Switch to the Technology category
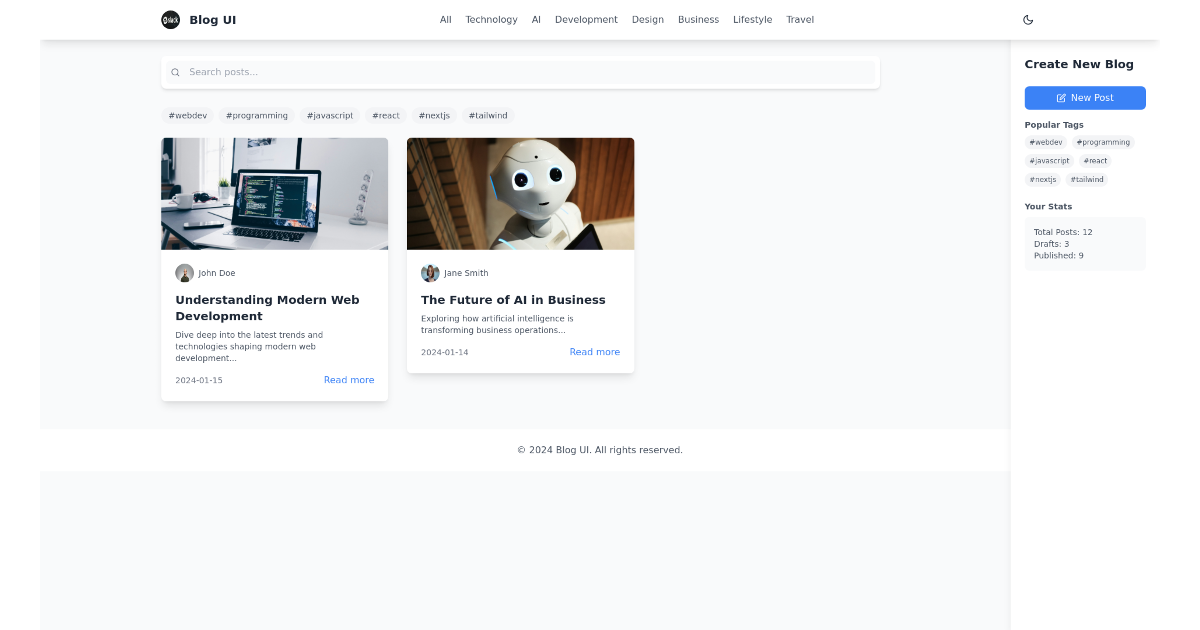The width and height of the screenshot is (1200, 630). [491, 19]
